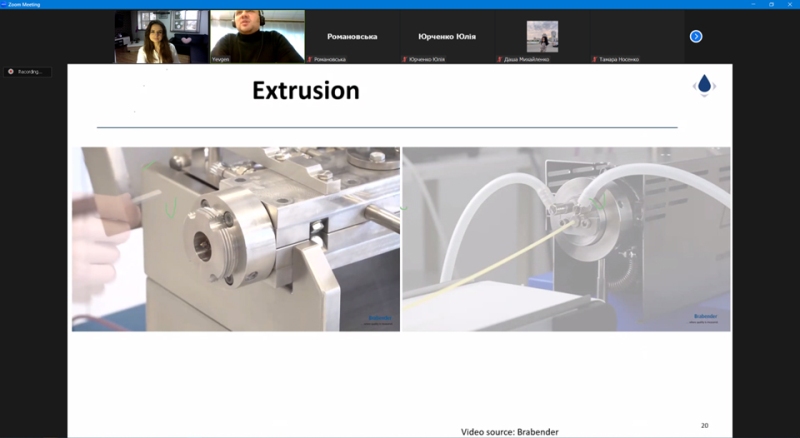Select the Романовська participant tile
The image size is (800, 438).
[352, 36]
